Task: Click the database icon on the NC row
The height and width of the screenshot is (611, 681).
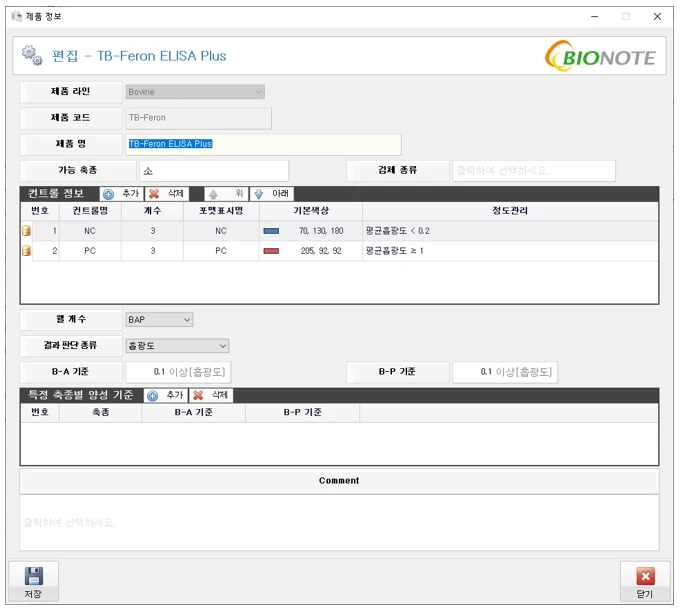Action: pos(26,231)
